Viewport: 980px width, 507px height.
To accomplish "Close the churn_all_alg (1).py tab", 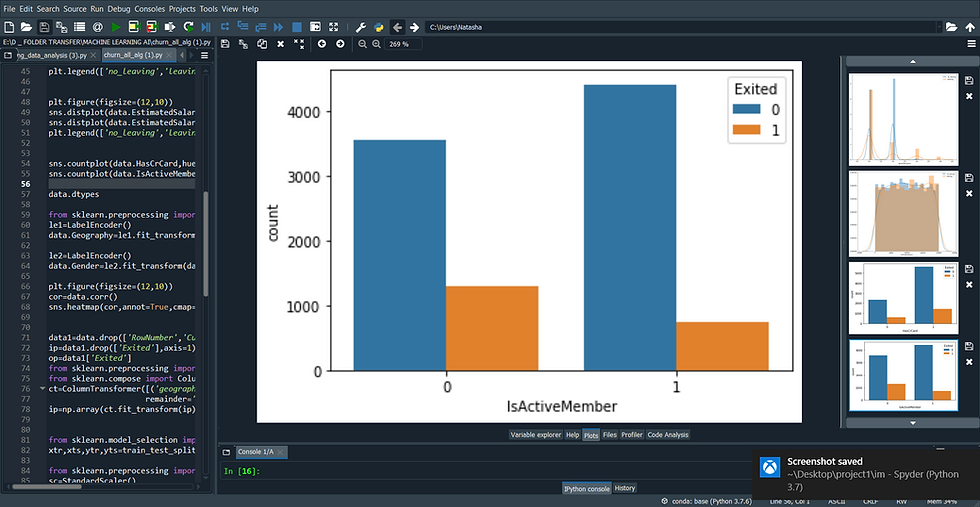I will point(169,56).
